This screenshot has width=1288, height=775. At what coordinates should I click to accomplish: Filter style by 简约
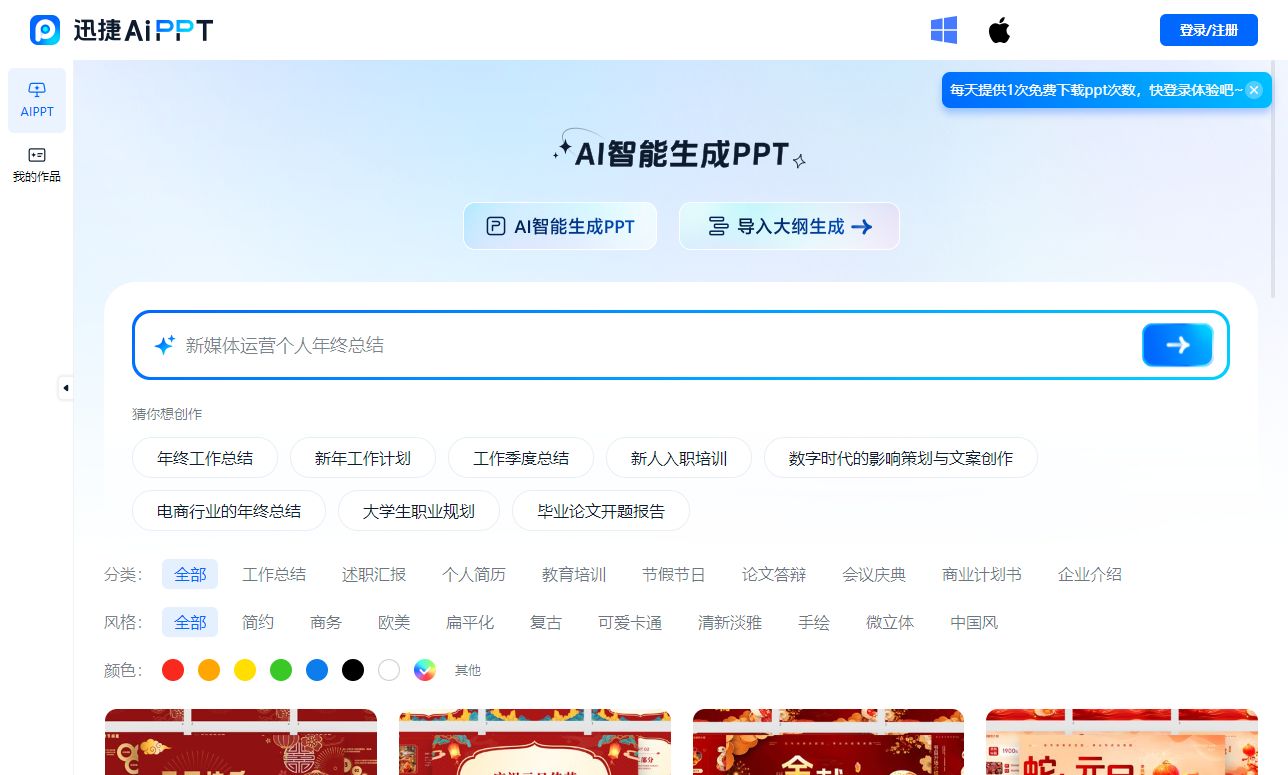[x=258, y=622]
